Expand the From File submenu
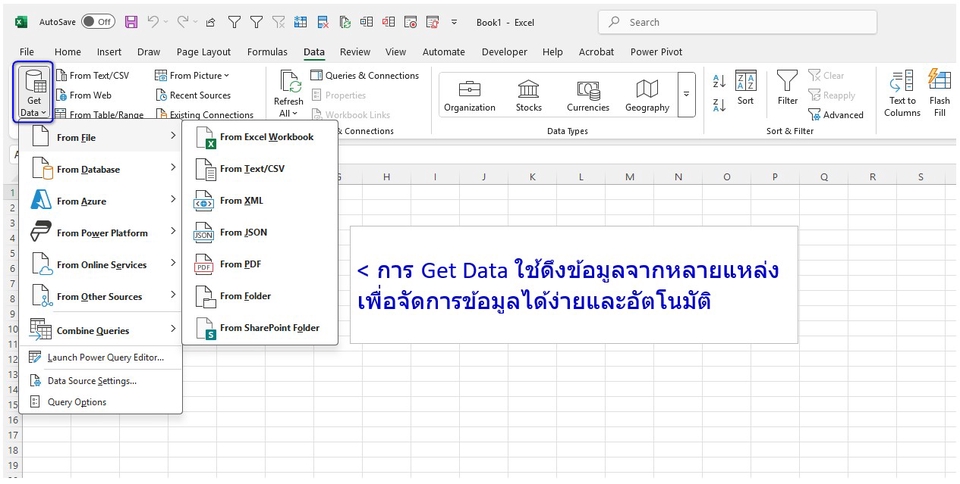 101,138
